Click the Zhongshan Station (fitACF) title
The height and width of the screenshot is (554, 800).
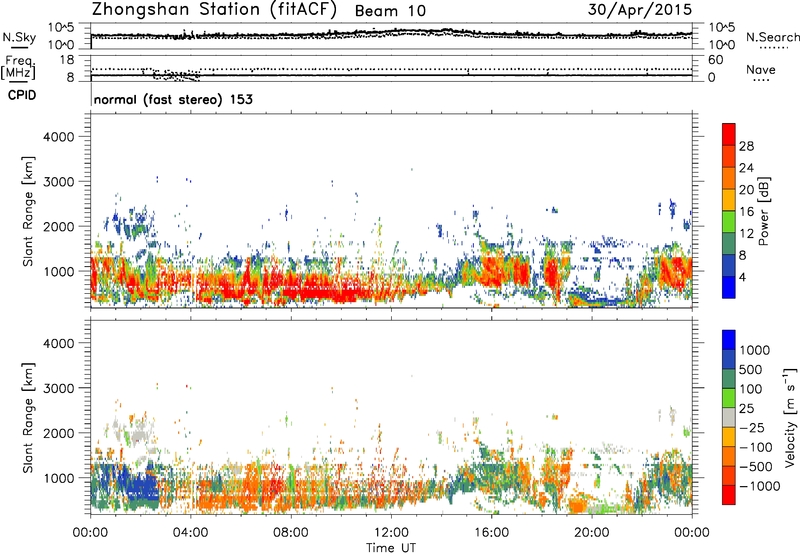pos(214,10)
